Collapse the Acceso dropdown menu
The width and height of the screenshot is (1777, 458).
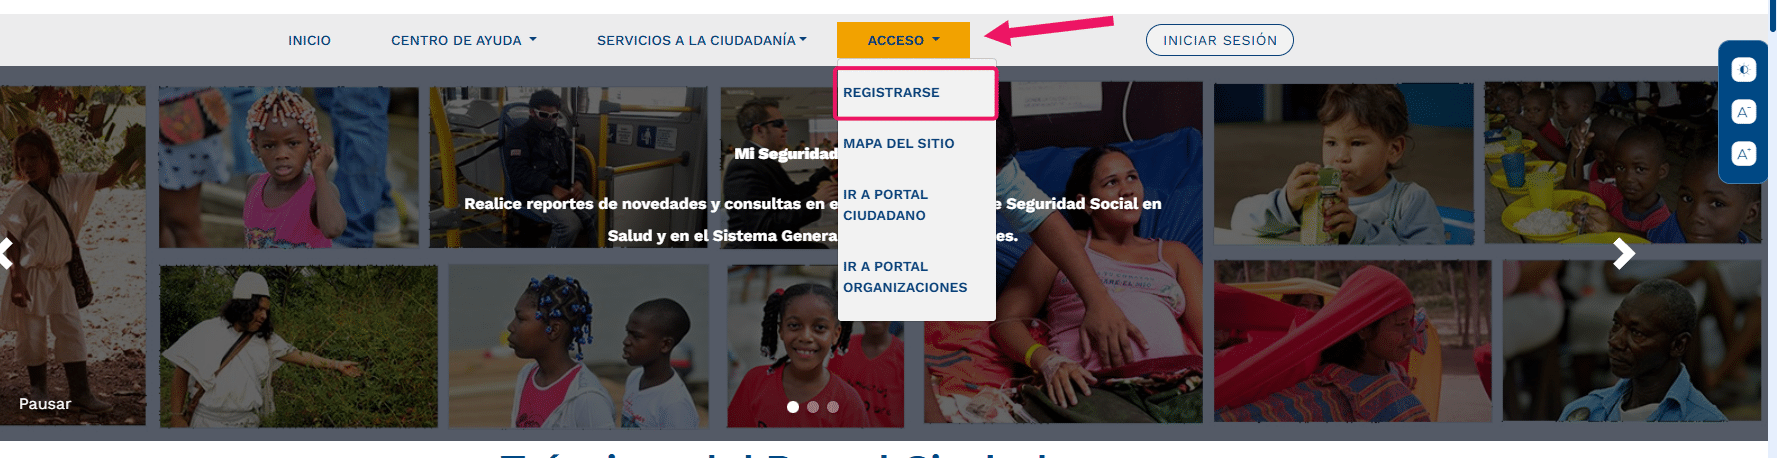click(903, 40)
